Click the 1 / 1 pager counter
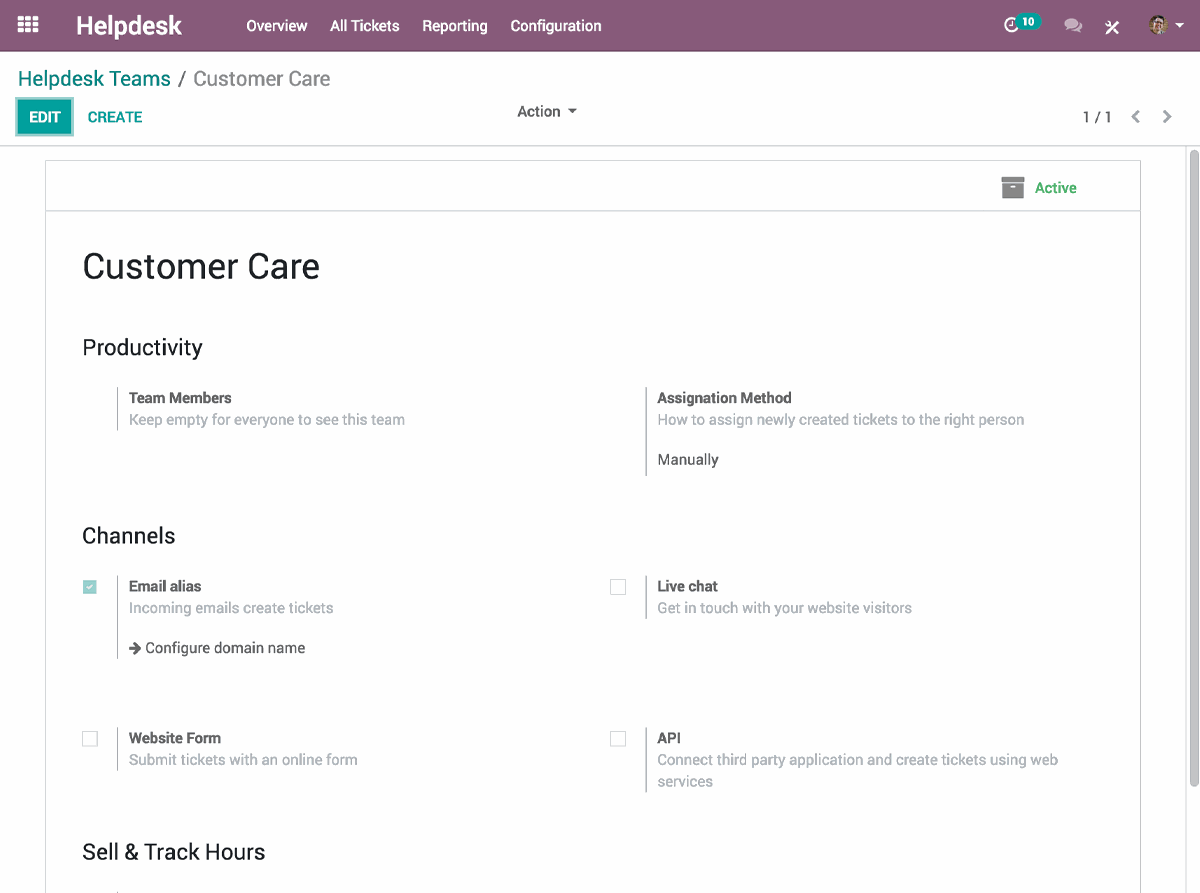1200x893 pixels. [1097, 117]
